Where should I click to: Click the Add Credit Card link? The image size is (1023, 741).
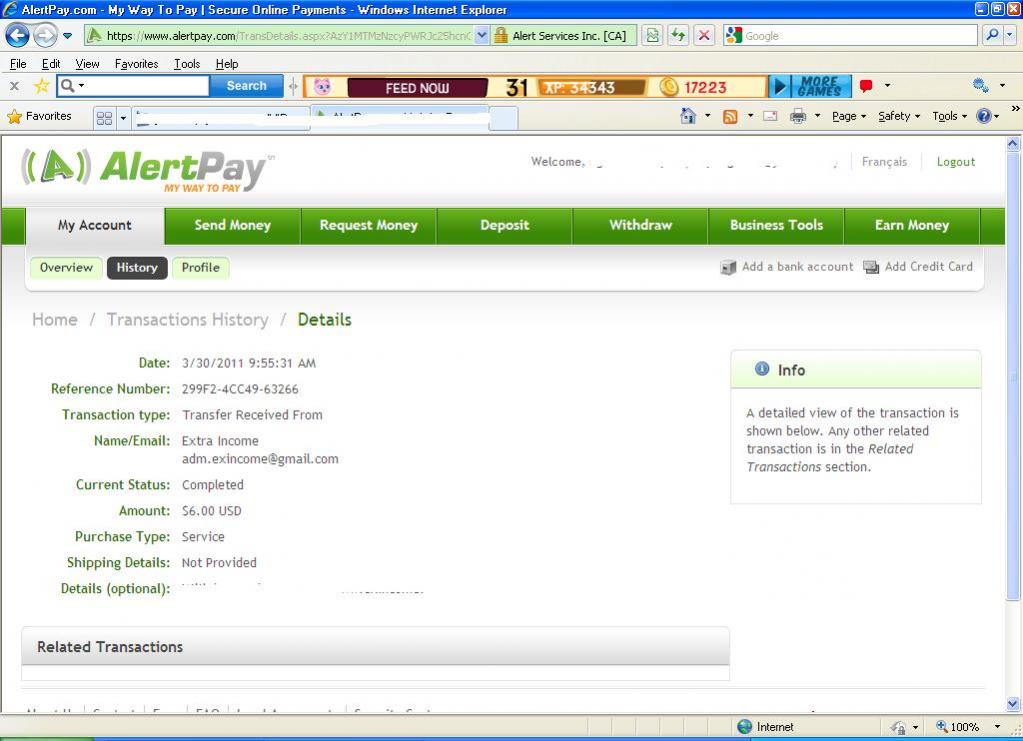click(918, 267)
